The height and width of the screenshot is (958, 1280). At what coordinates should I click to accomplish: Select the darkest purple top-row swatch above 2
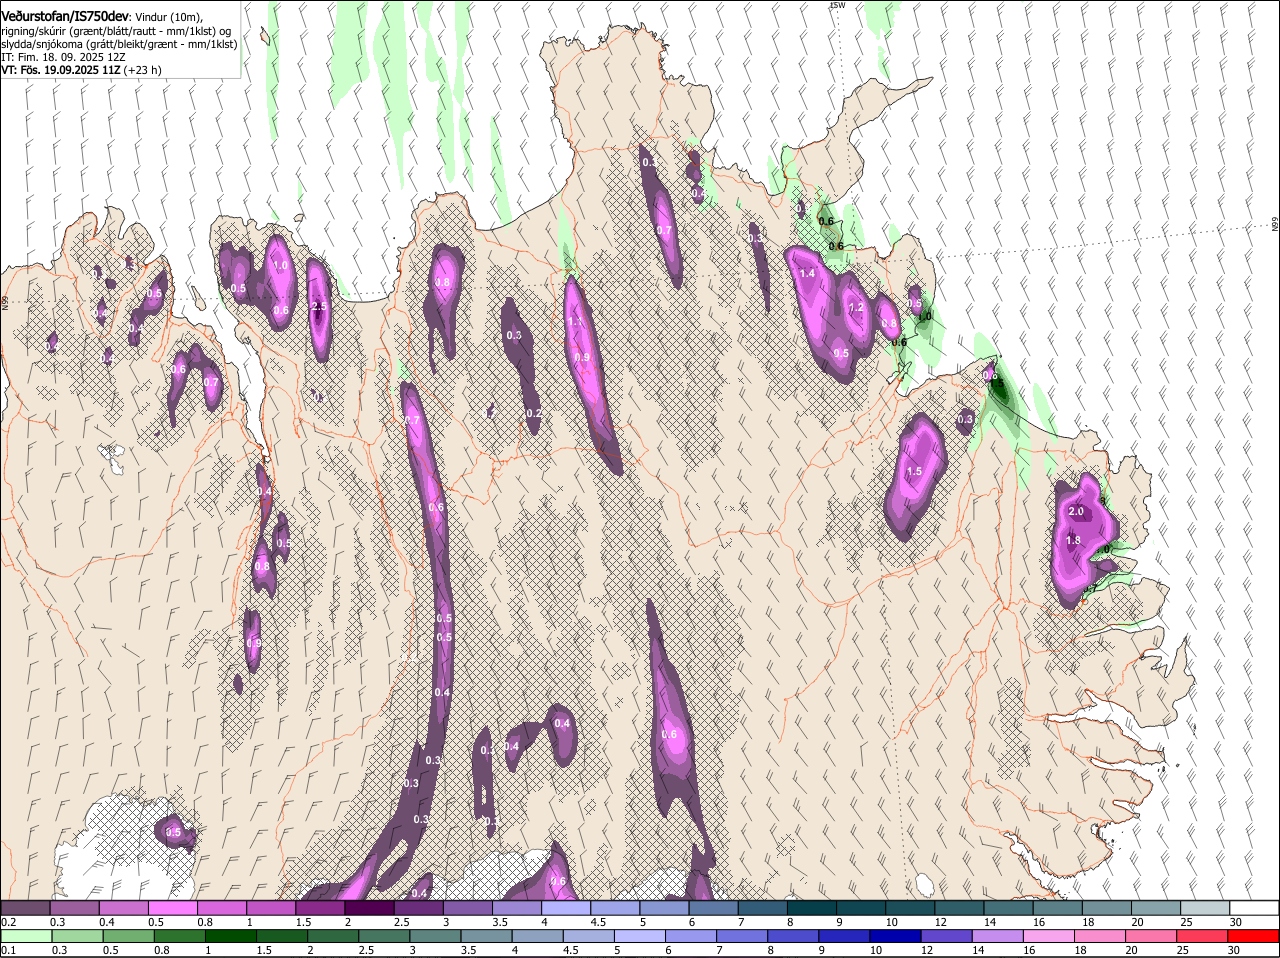(x=369, y=908)
